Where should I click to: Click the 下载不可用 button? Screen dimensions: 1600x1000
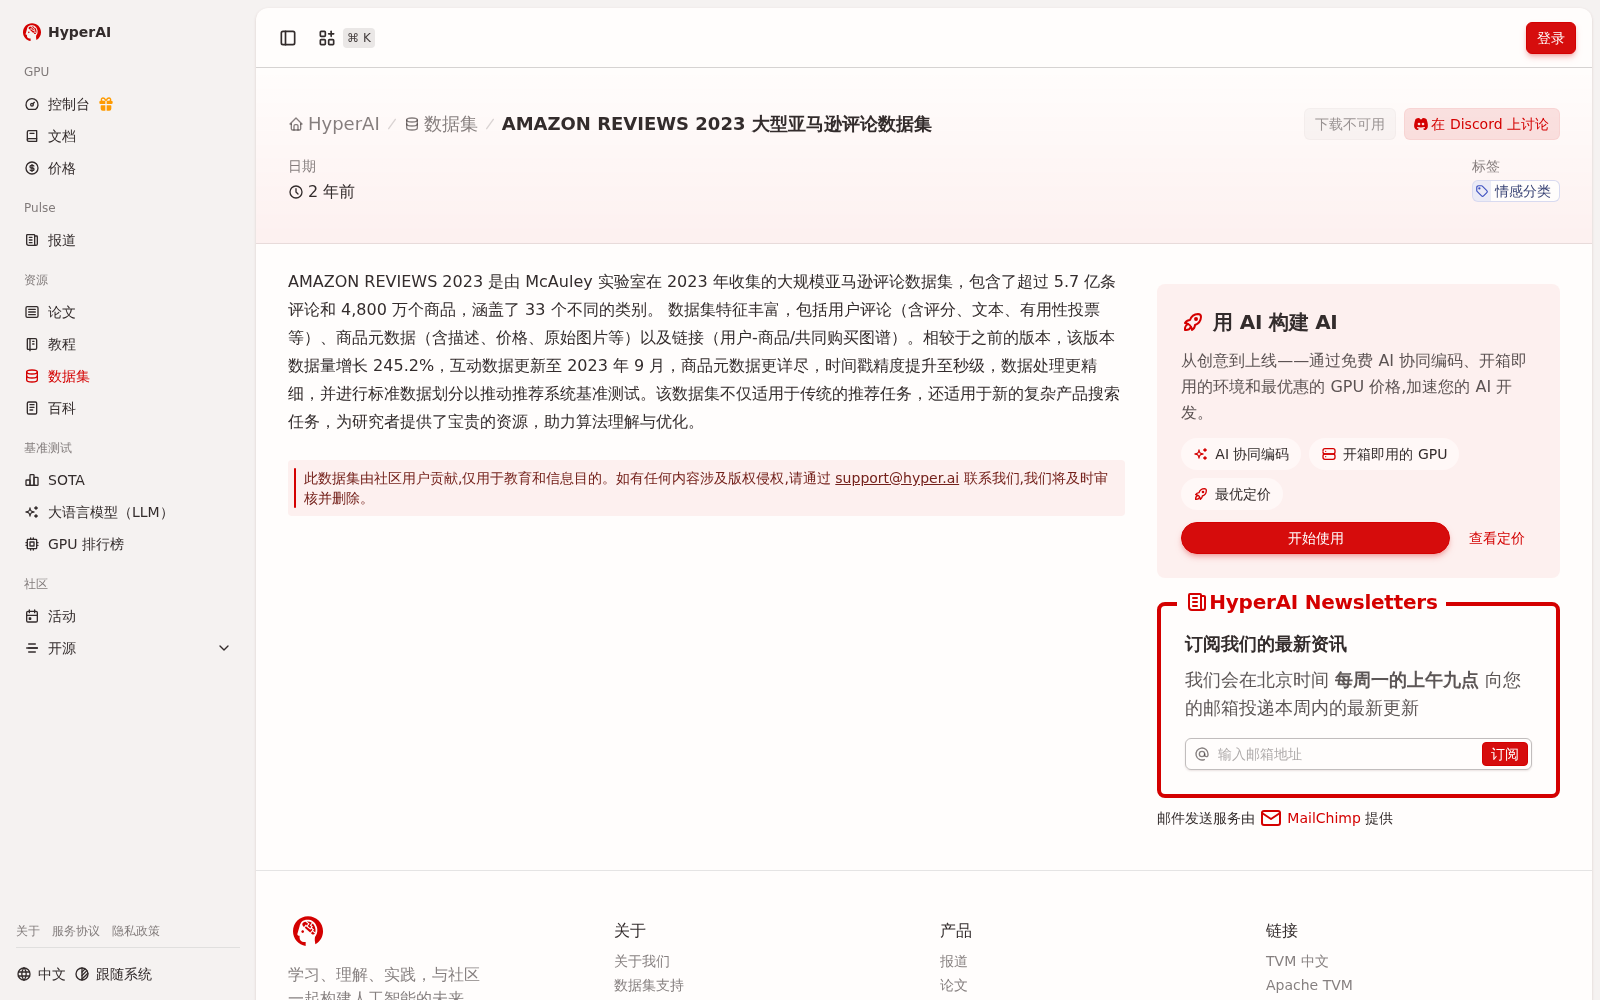(1350, 124)
